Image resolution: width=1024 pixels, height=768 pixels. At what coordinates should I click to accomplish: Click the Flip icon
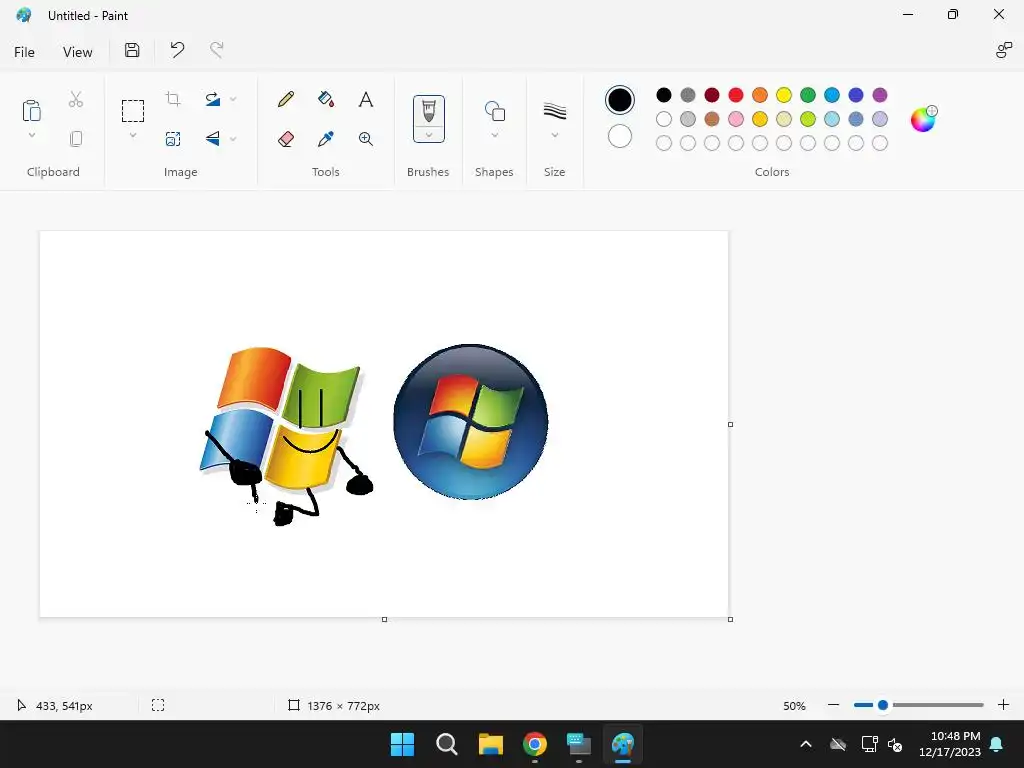pyautogui.click(x=213, y=138)
